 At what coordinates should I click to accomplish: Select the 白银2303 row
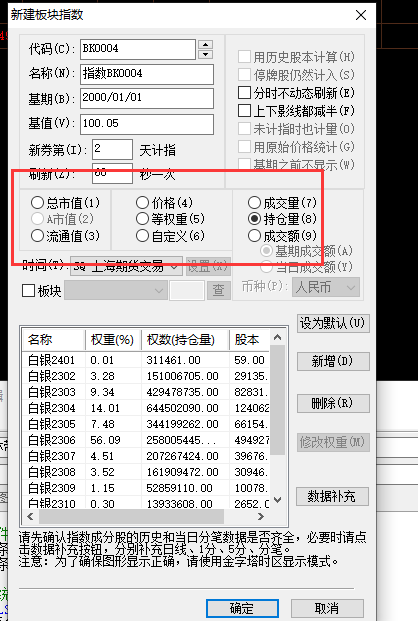146,392
